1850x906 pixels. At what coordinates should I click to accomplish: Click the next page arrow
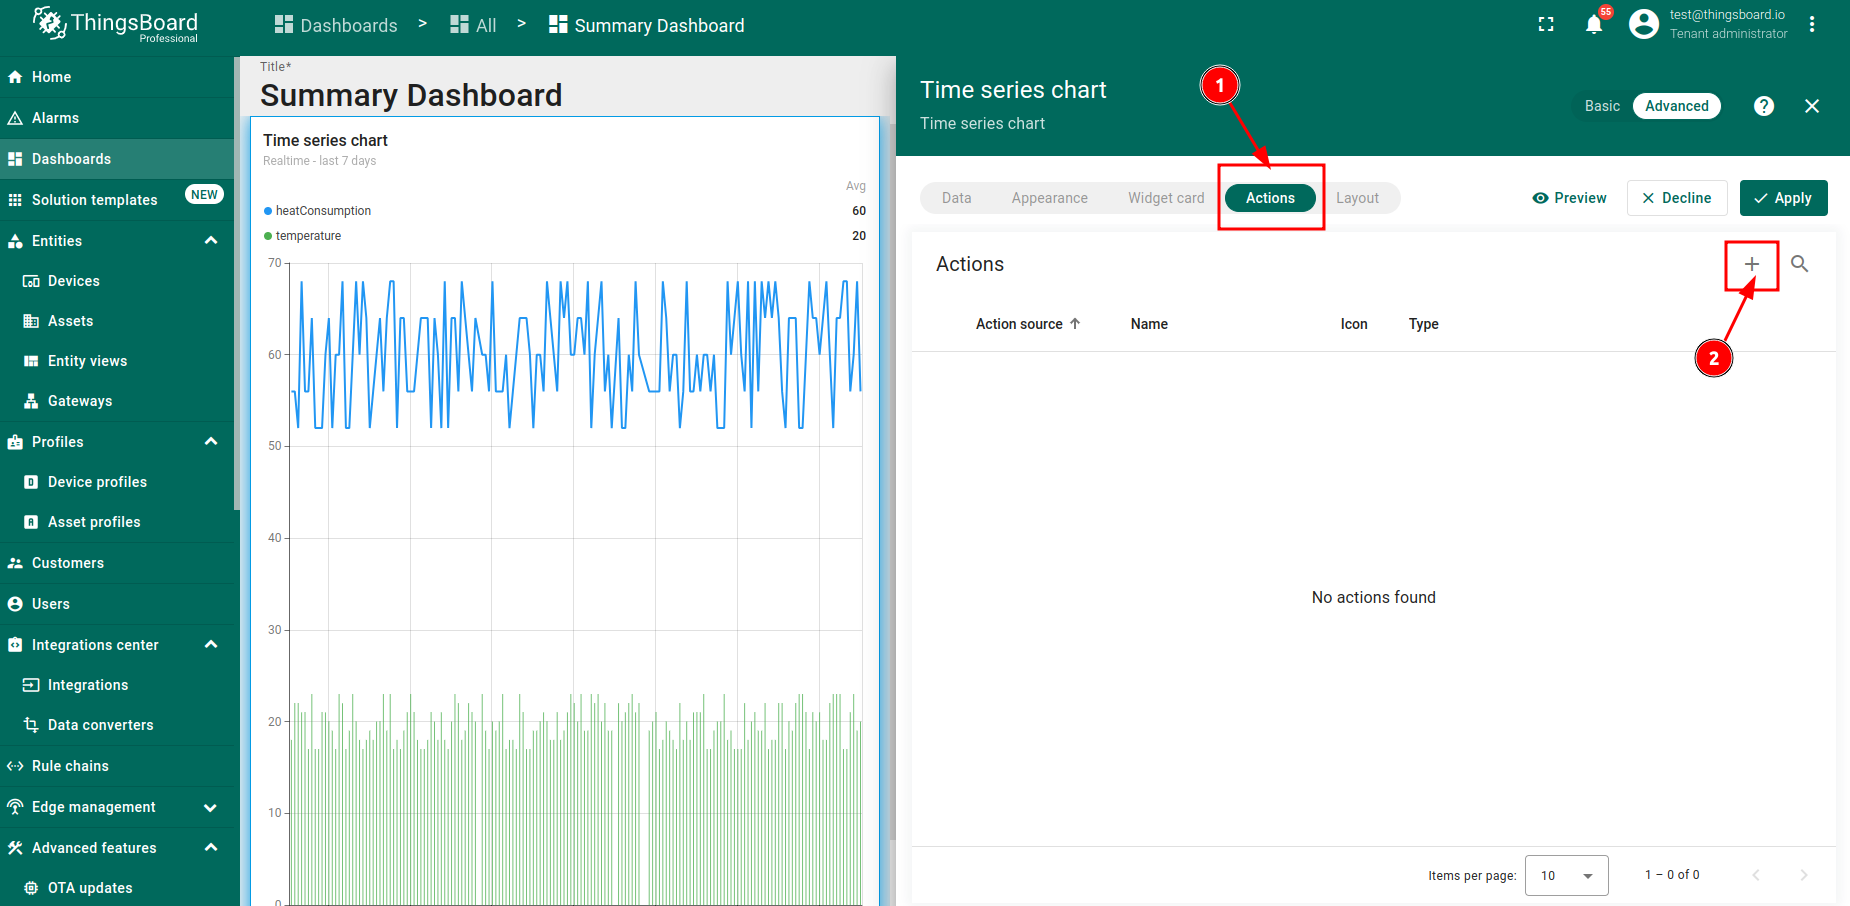(x=1804, y=875)
